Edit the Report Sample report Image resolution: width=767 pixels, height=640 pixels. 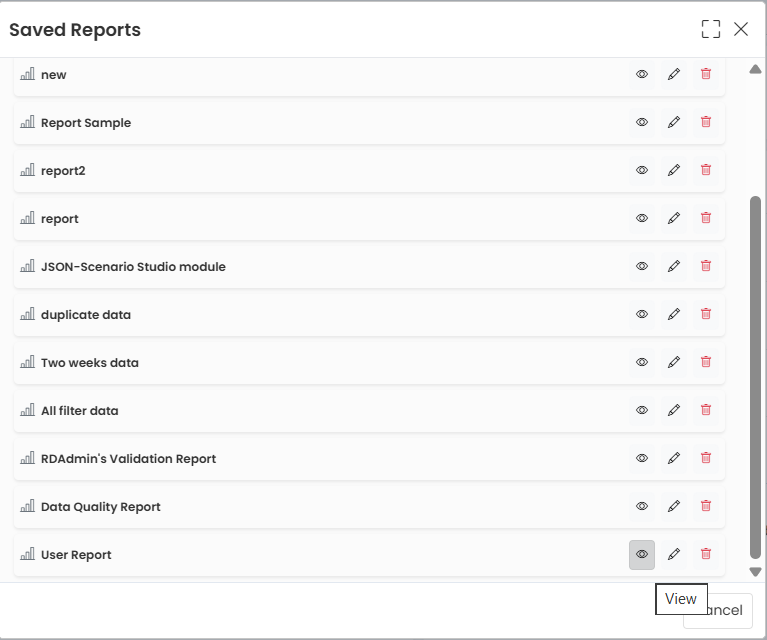point(674,122)
